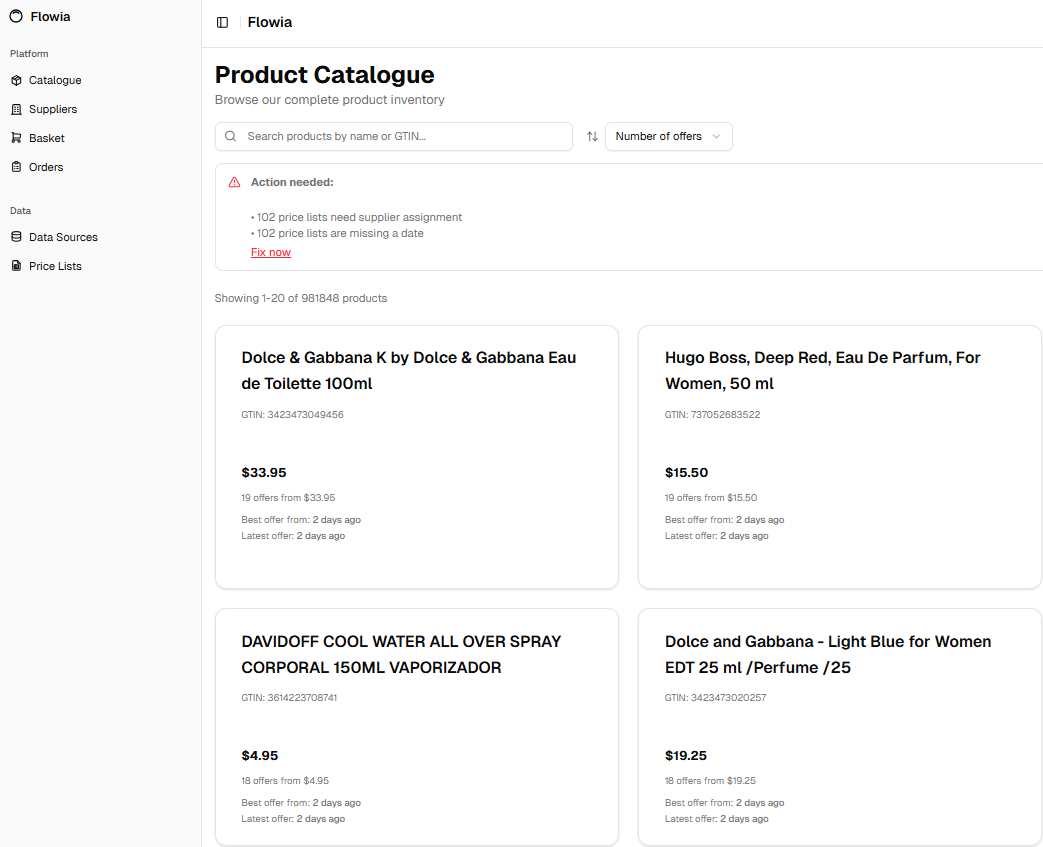Click the sort direction arrows icon
Viewport: 1043px width, 847px height.
(592, 136)
